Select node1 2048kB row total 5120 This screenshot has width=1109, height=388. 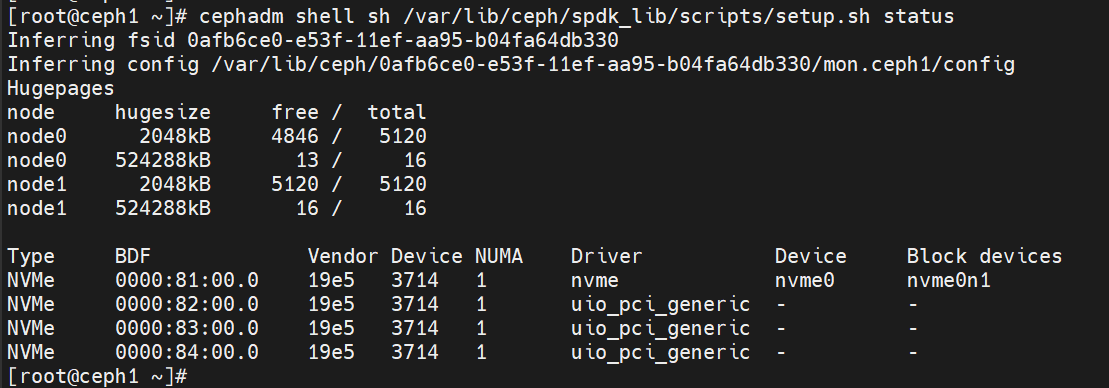(402, 184)
